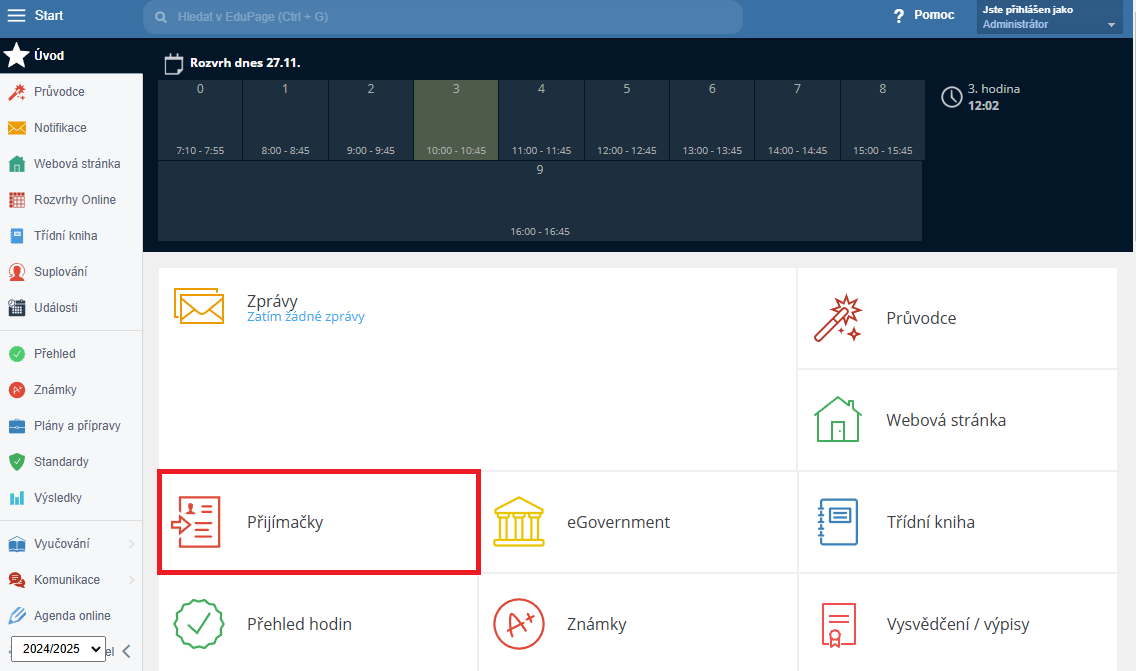Viewport: 1136px width, 671px height.
Task: Open the Přijímačky tile label
Action: [285, 522]
